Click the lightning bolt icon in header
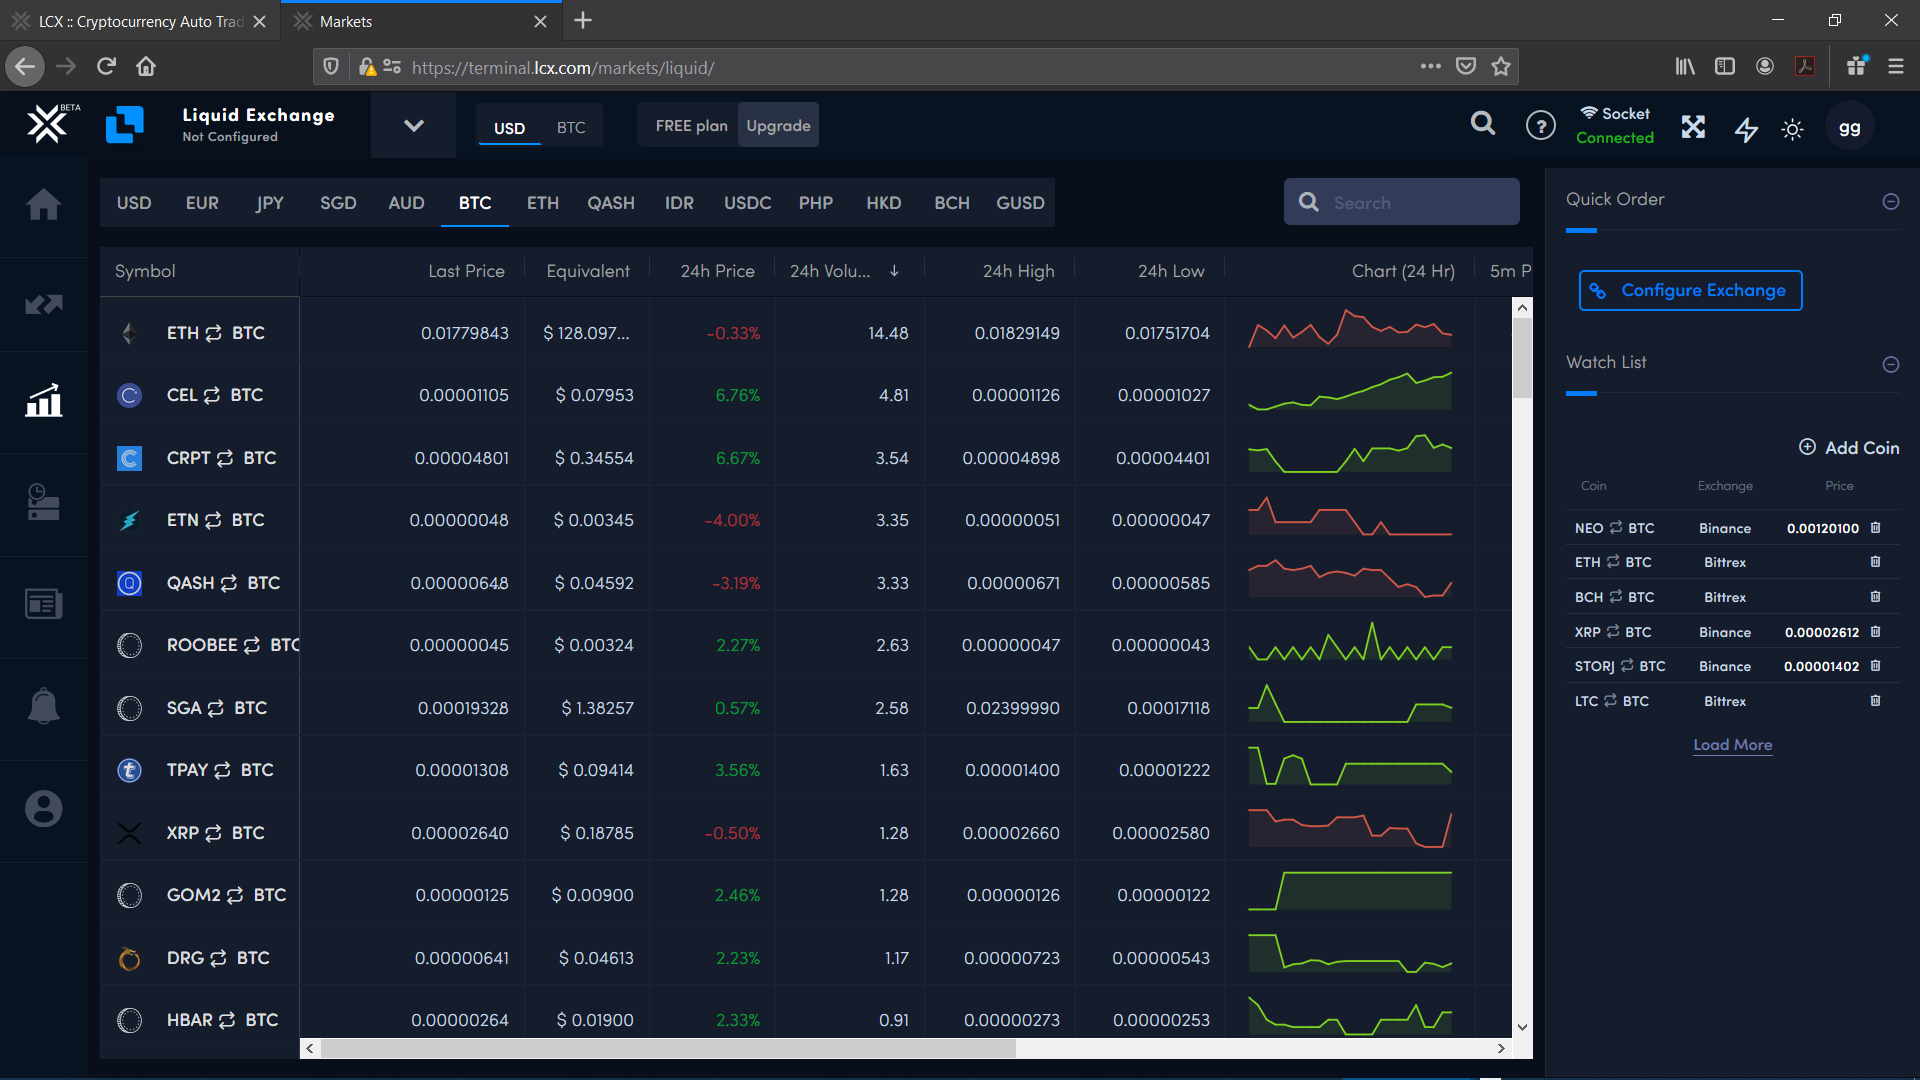 (1746, 128)
